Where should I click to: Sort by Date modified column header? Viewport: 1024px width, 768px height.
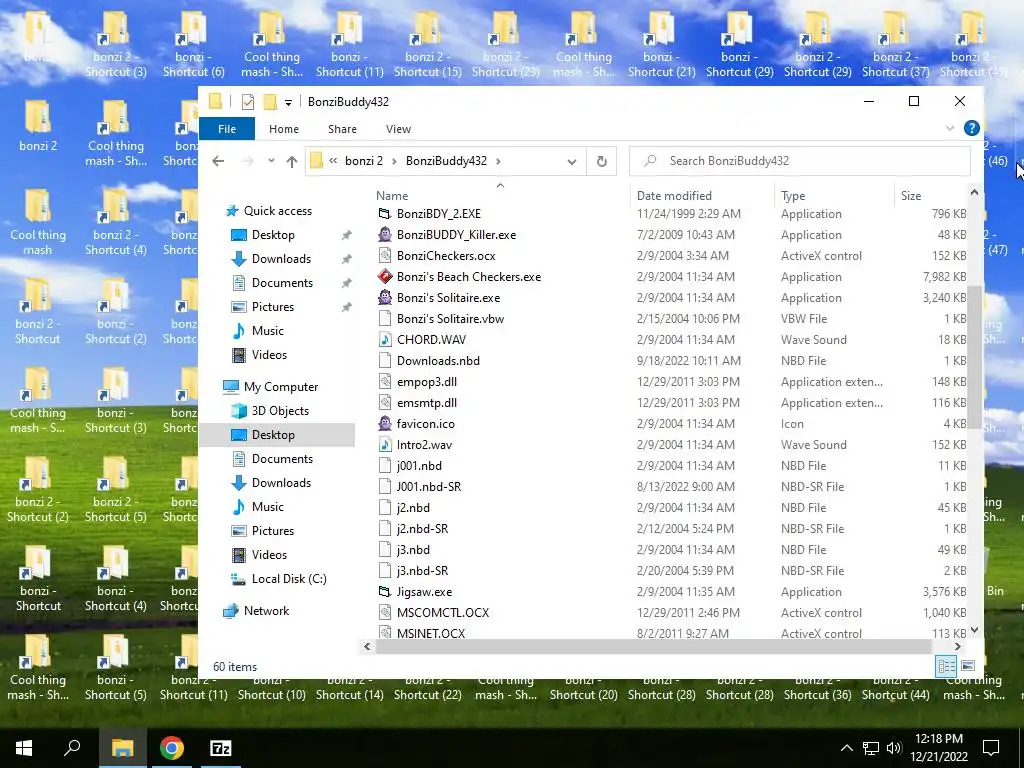click(674, 196)
